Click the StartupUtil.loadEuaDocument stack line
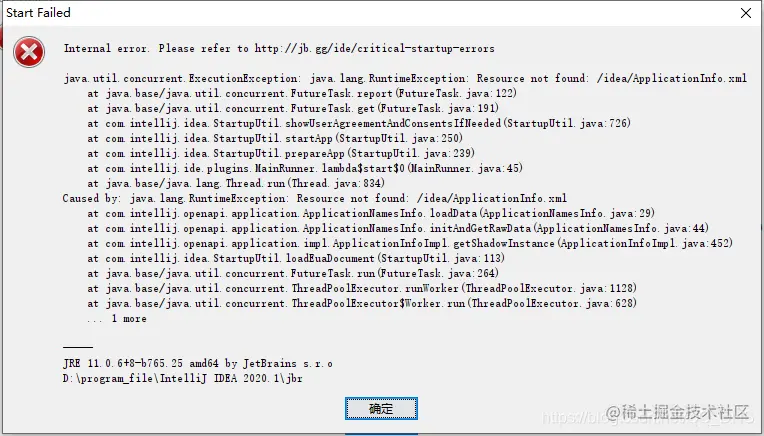764x436 pixels. [296, 259]
